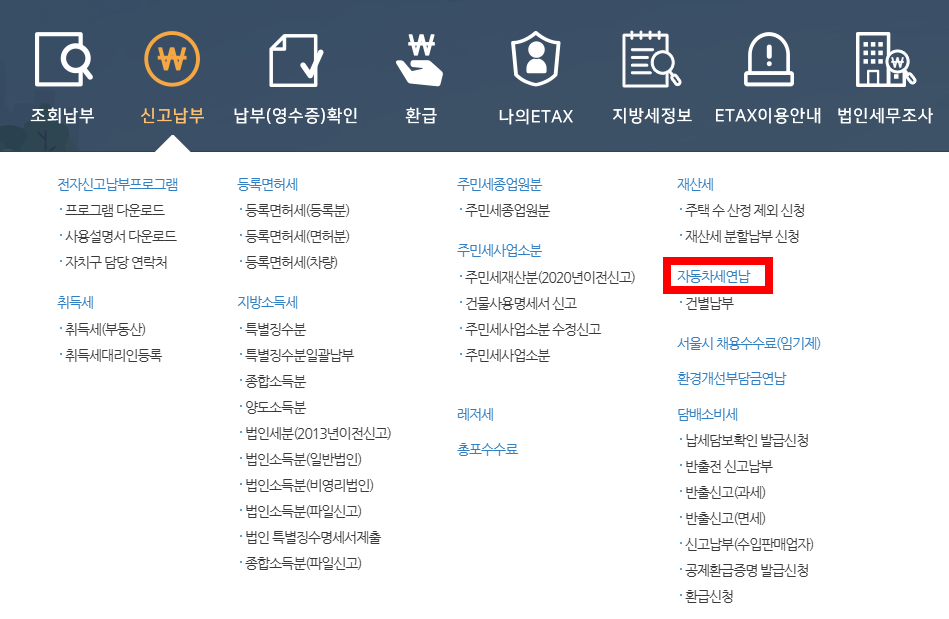This screenshot has height=619, width=949.
Task: Select 특별징수분 link
Action: pos(275,329)
